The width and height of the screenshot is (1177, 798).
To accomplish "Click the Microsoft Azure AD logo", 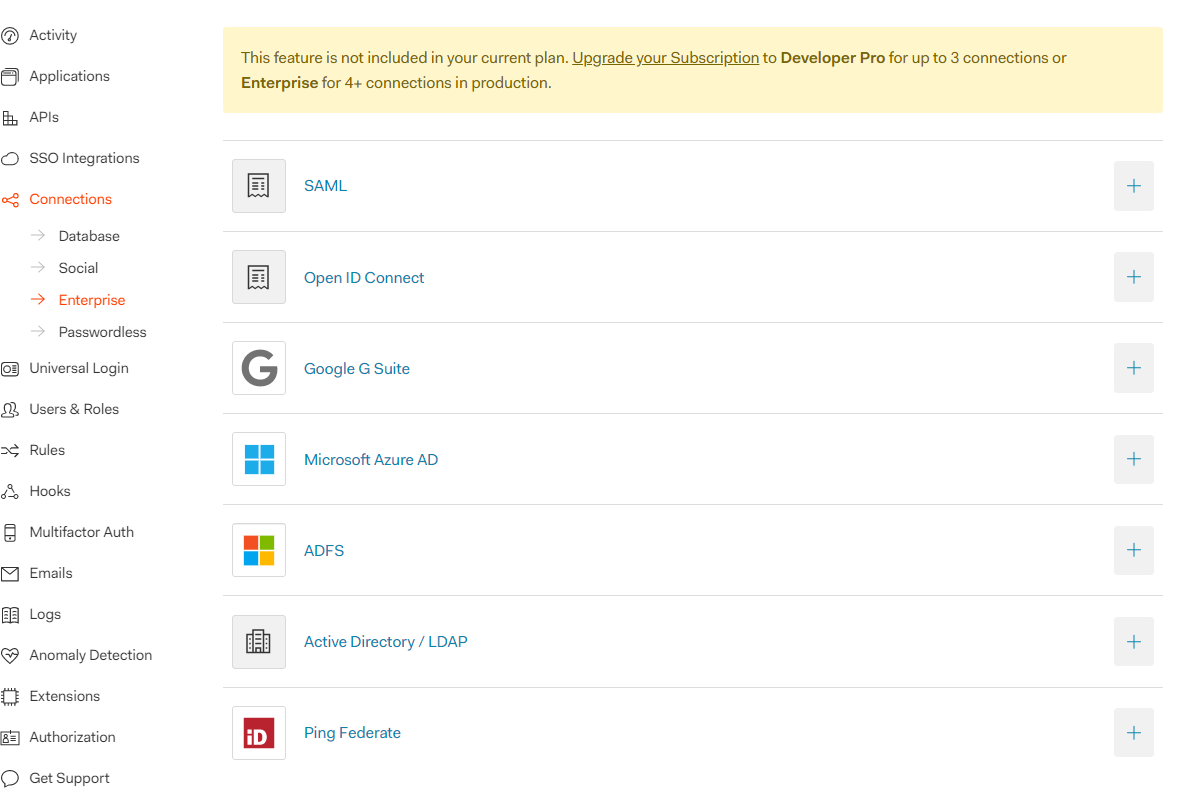I will [x=259, y=459].
